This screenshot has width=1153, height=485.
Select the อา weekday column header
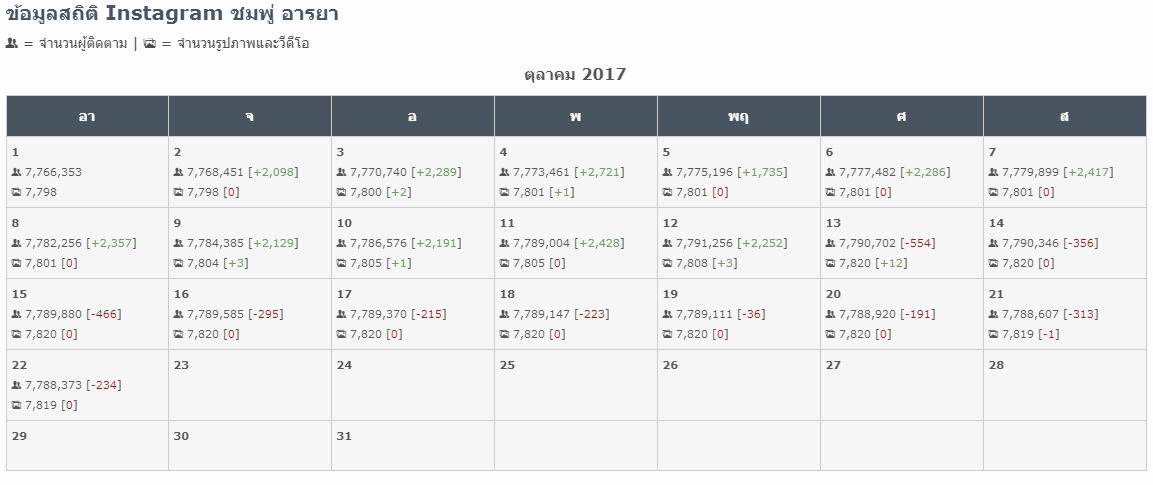87,116
